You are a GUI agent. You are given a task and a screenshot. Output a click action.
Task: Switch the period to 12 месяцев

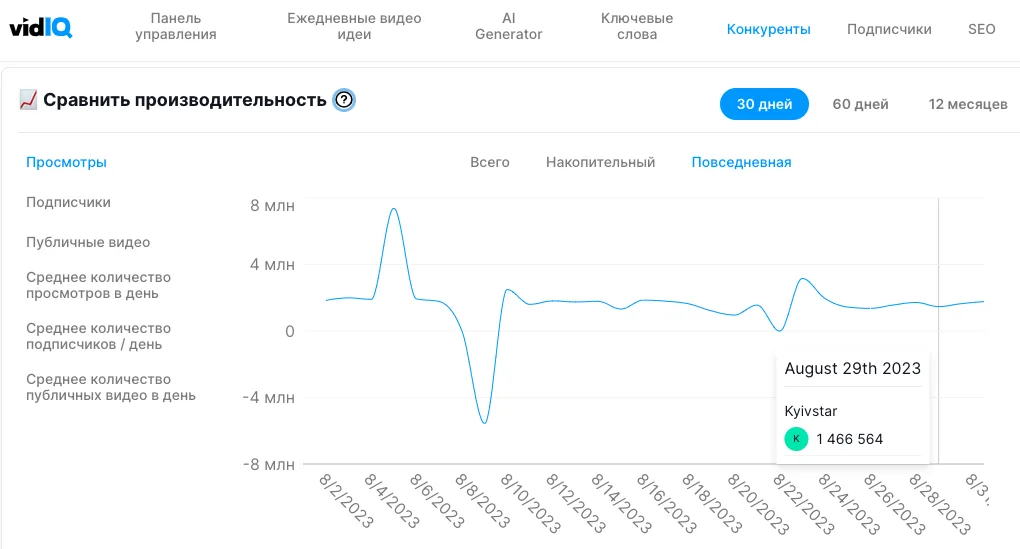coord(967,104)
